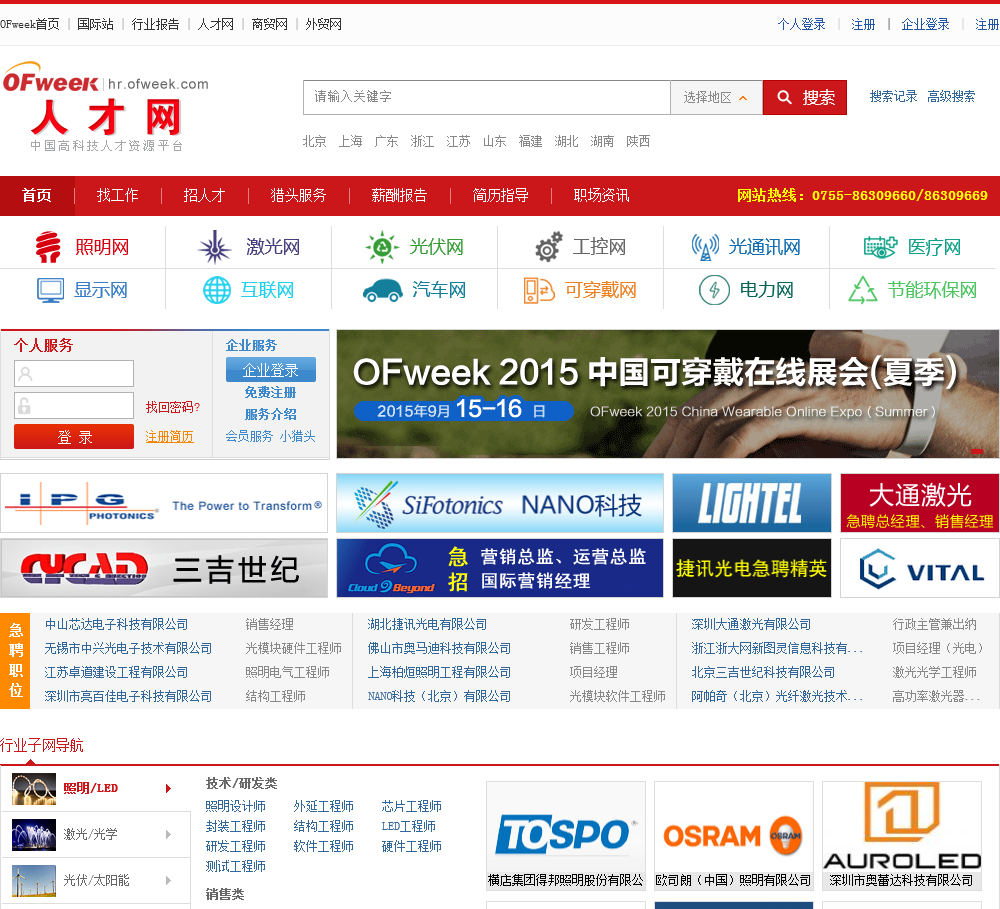Select the 找工作 navigation tab
Image resolution: width=1000 pixels, height=909 pixels.
(117, 195)
